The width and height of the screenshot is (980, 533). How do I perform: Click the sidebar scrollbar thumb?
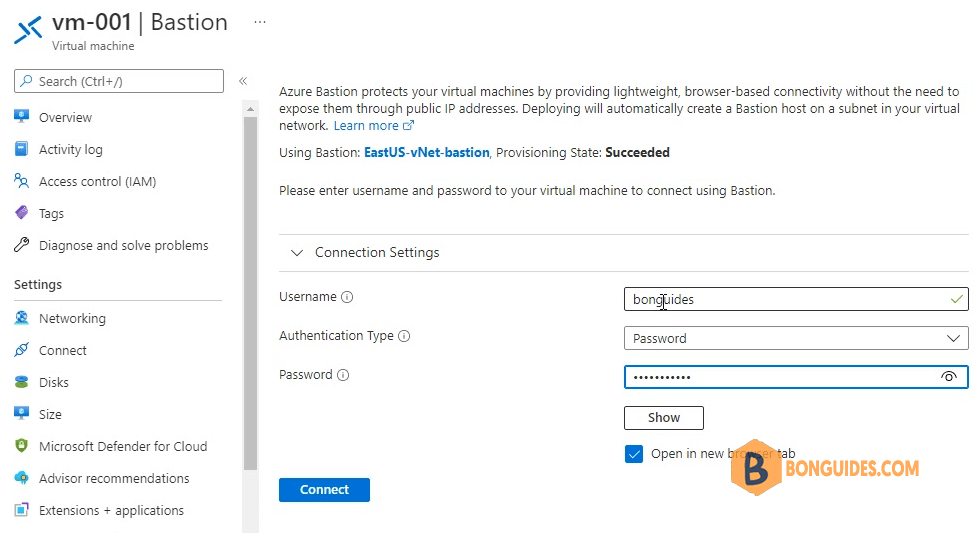pyautogui.click(x=250, y=294)
